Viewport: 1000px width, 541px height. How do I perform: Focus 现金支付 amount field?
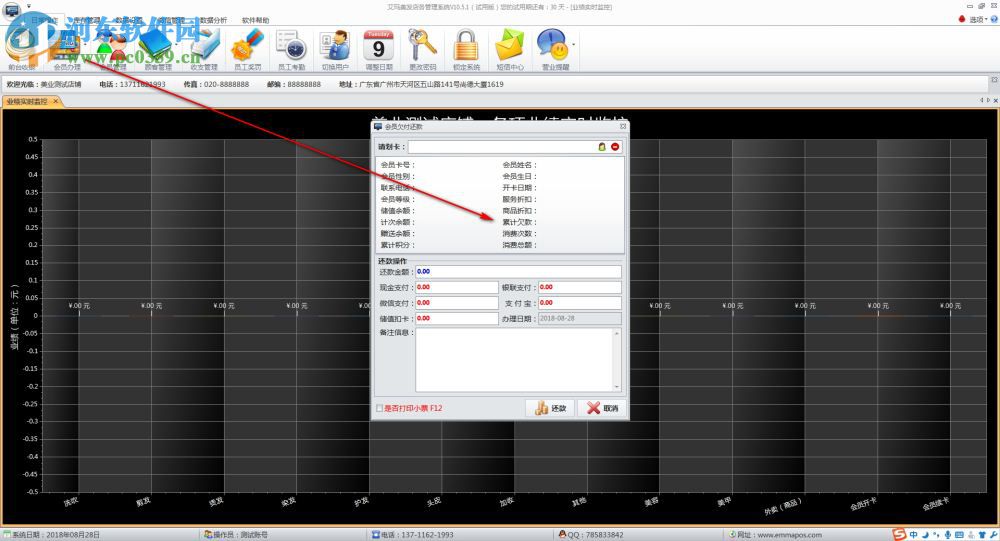point(457,288)
